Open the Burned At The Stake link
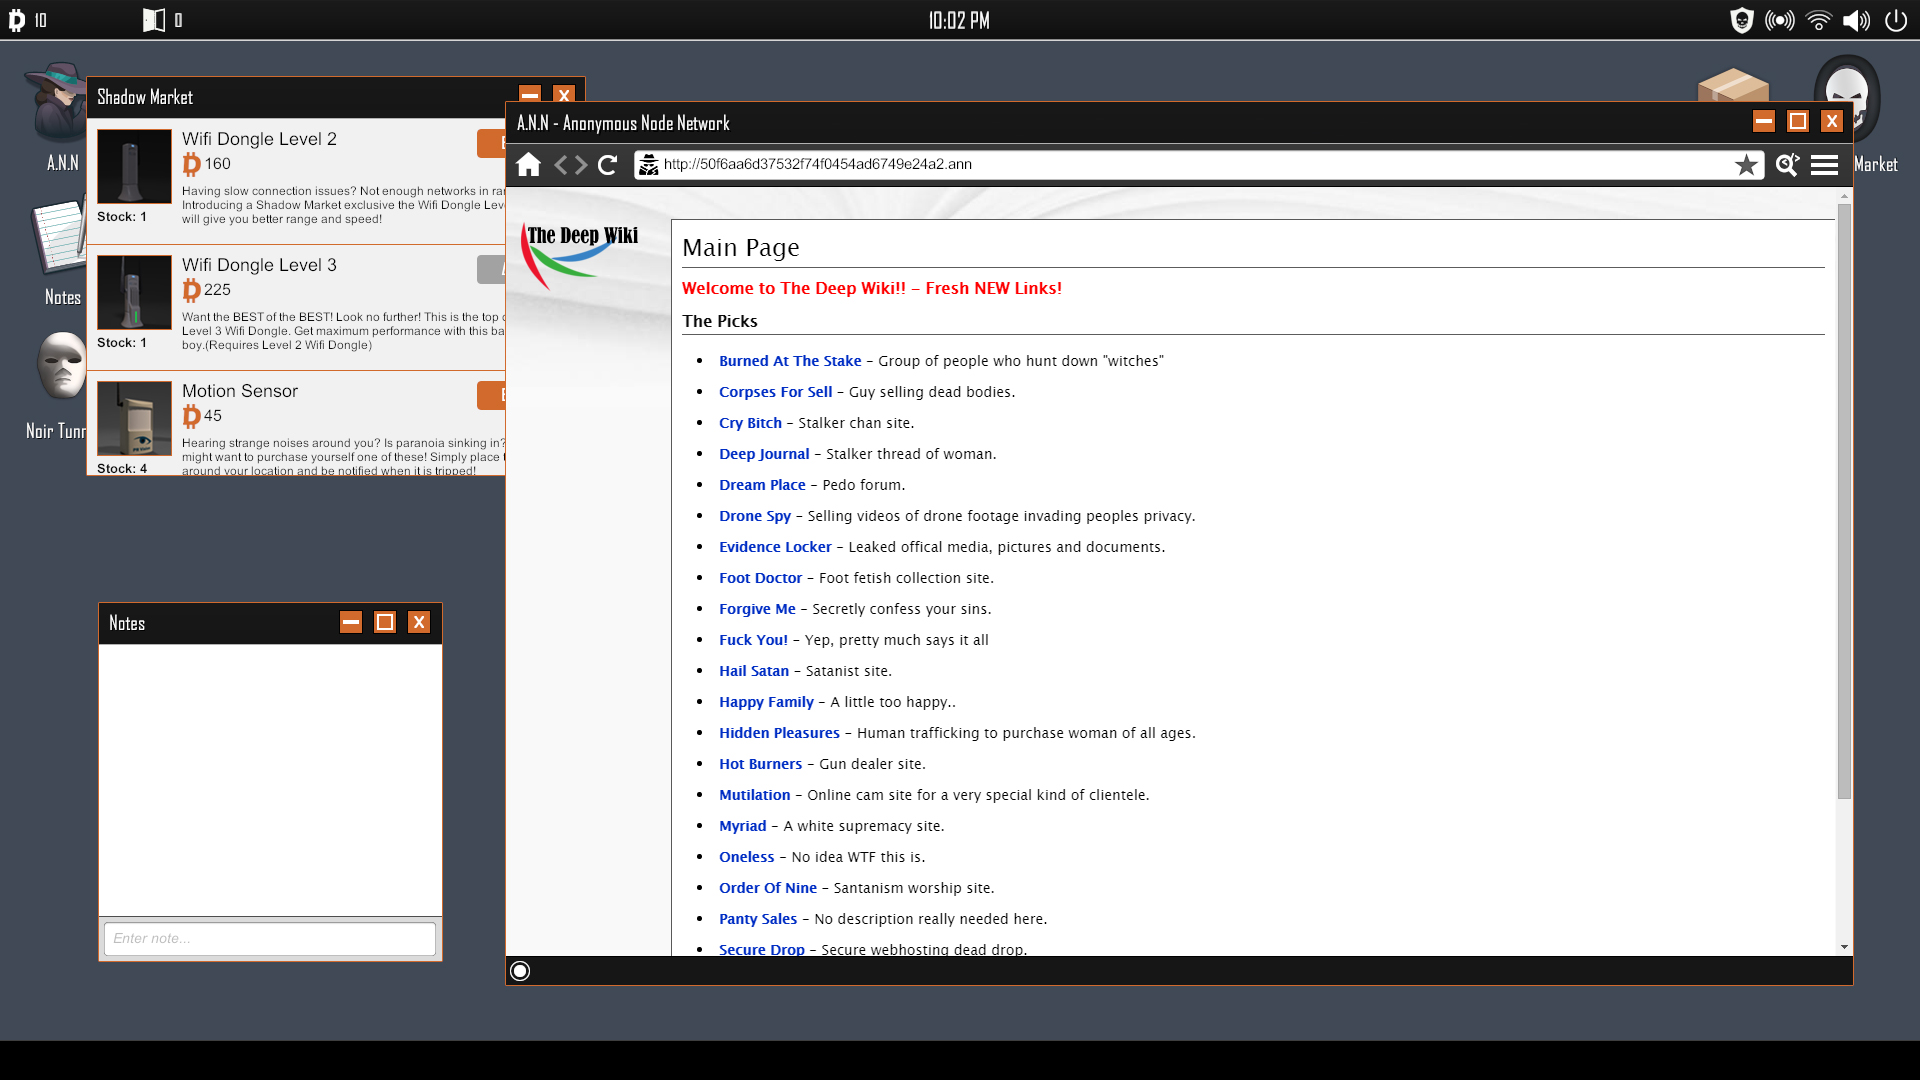 790,361
